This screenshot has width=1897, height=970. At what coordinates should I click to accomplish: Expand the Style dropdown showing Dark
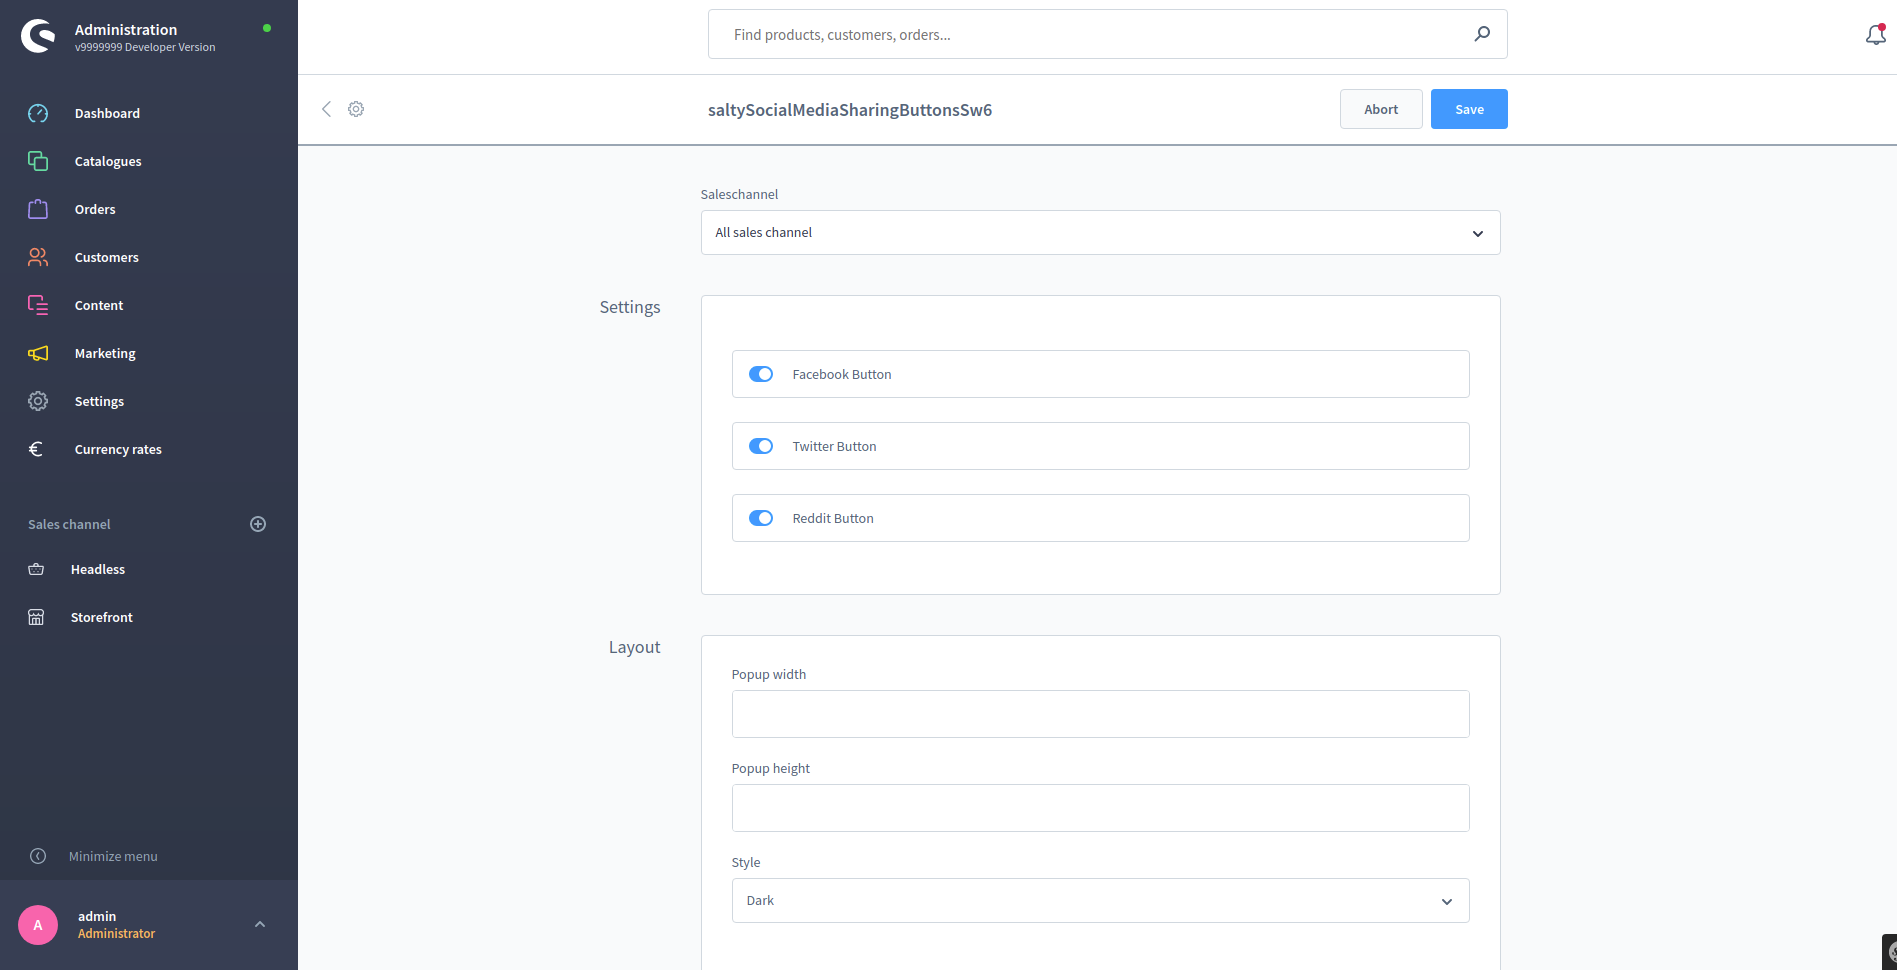coord(1100,901)
